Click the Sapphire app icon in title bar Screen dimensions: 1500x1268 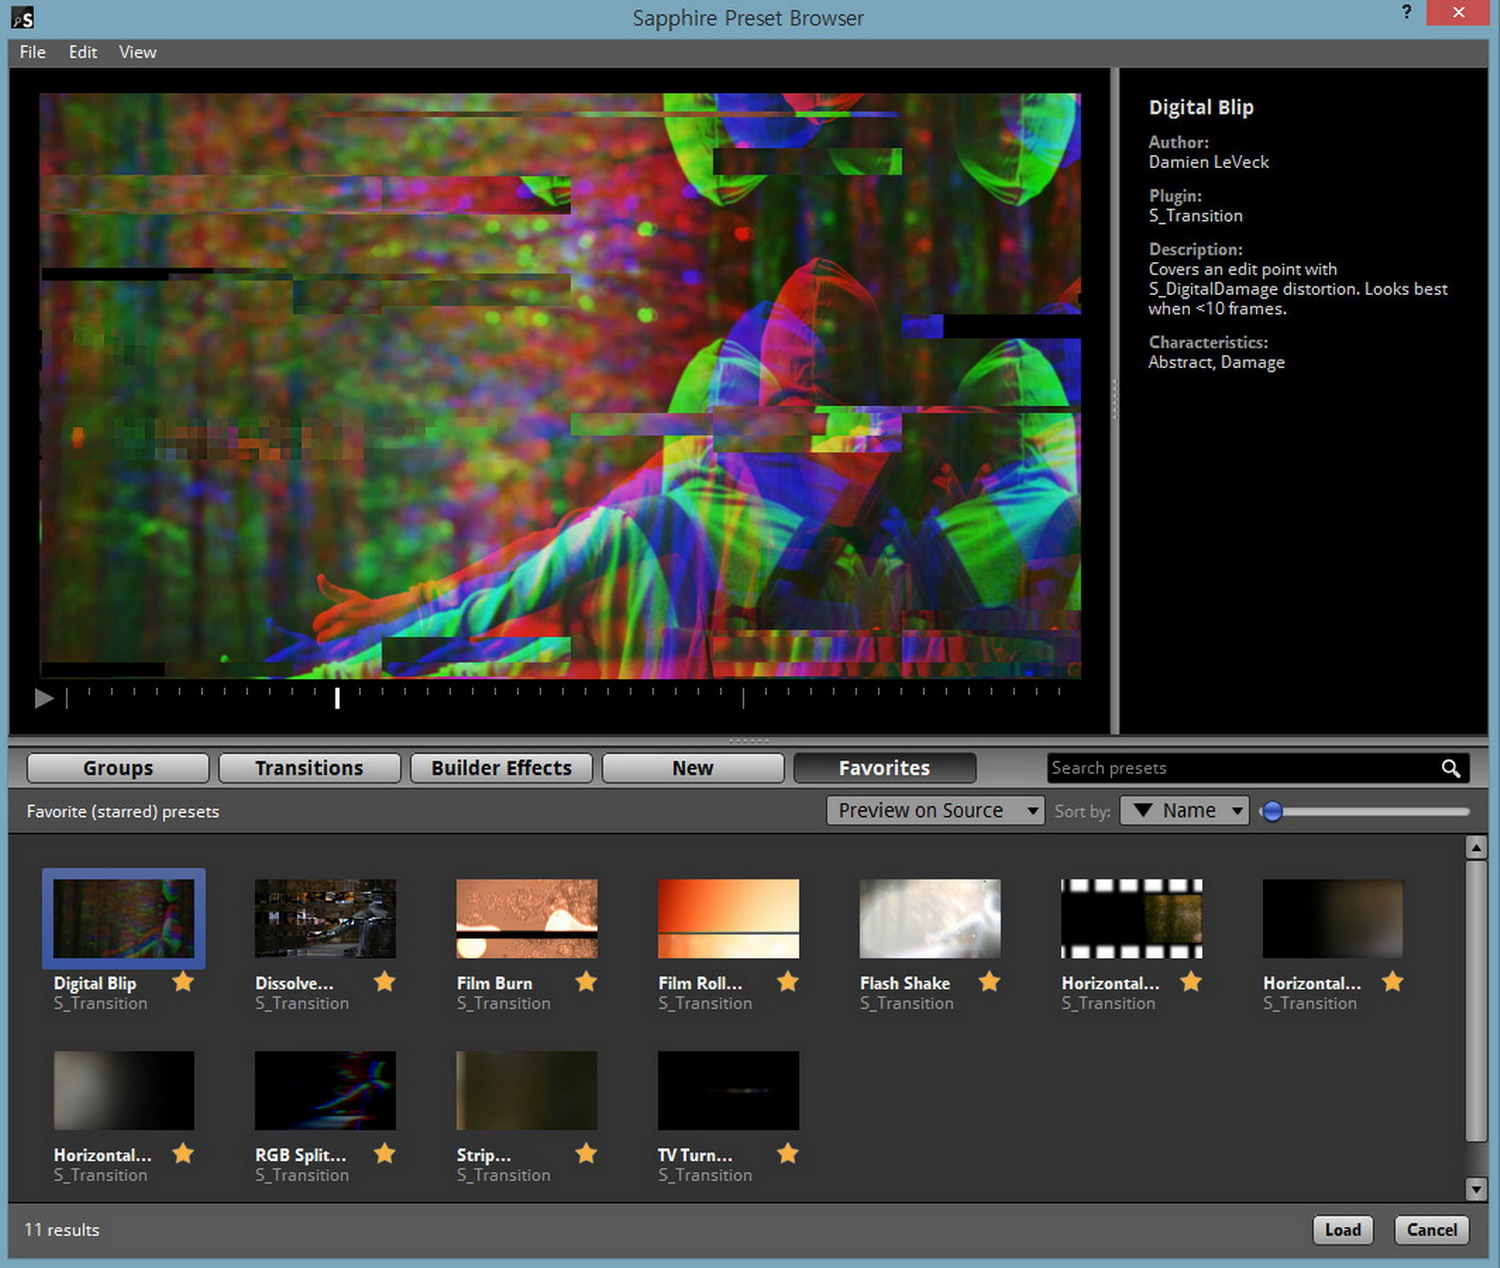(22, 17)
